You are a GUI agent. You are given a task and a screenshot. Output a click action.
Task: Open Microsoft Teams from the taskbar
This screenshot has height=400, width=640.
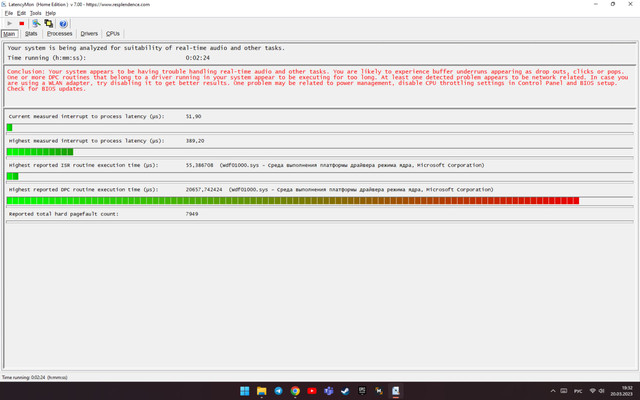coord(329,391)
